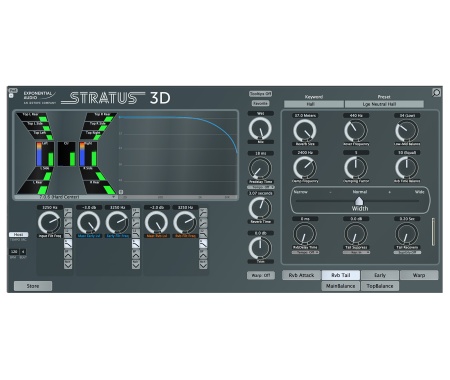The height and width of the screenshot is (380, 450).
Task: Select second filter-shape icon beside Reverb Filter Freq
Action: [203, 223]
